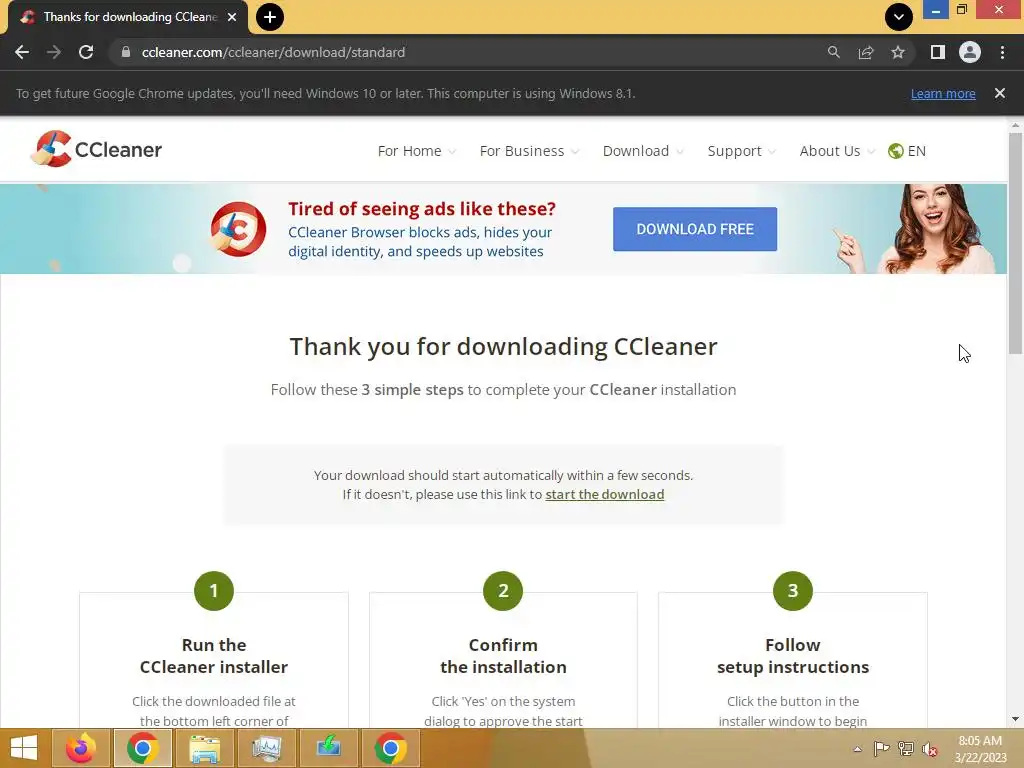Click the muted volume tray icon
Image resolution: width=1024 pixels, height=768 pixels.
coord(930,749)
